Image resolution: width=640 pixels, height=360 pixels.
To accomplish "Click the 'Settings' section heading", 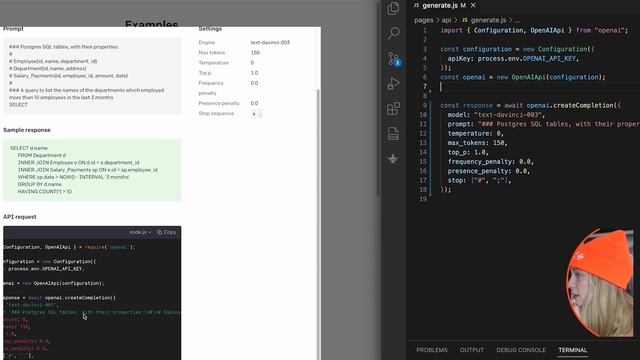I will tap(210, 29).
